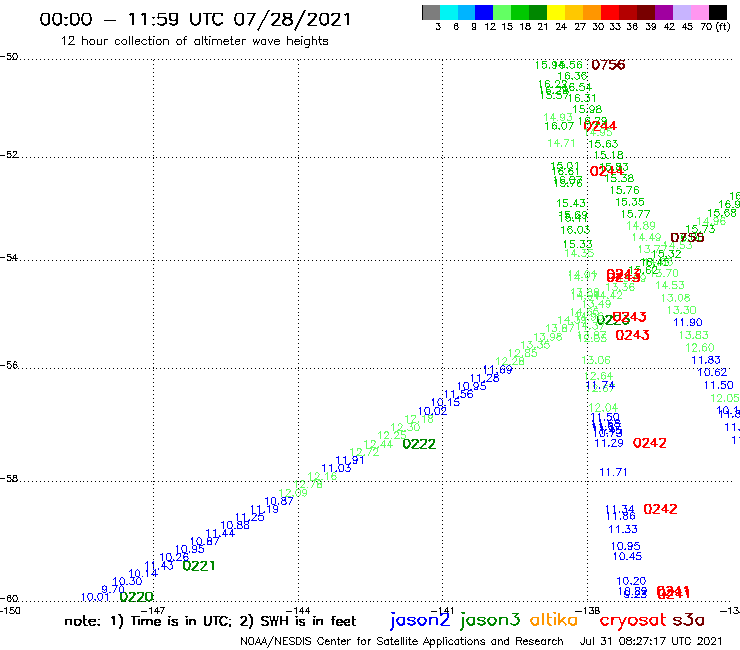Viewport: 740px width, 650px height.
Task: Click the time marker 0221
Action: coord(199,566)
